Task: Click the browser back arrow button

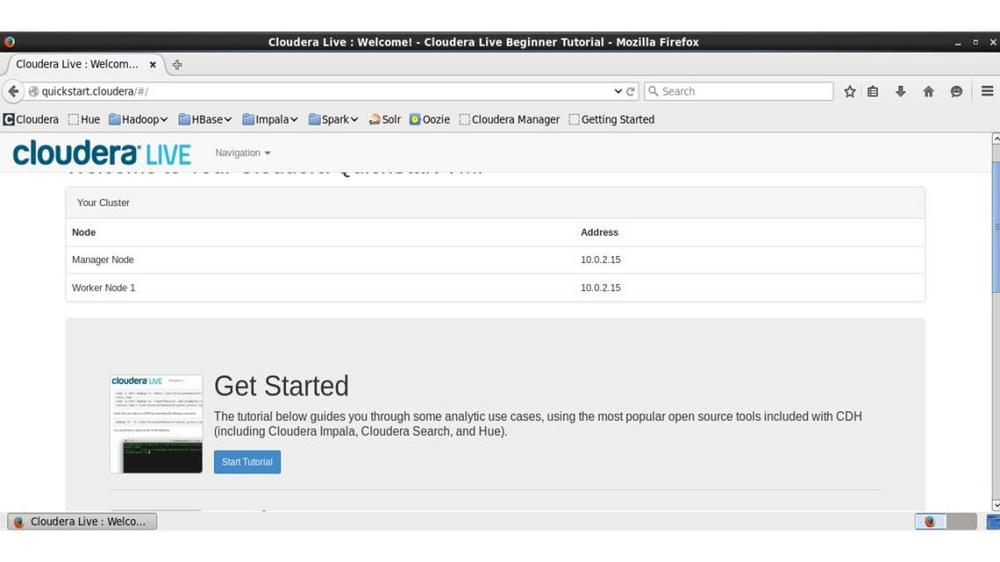Action: click(13, 91)
